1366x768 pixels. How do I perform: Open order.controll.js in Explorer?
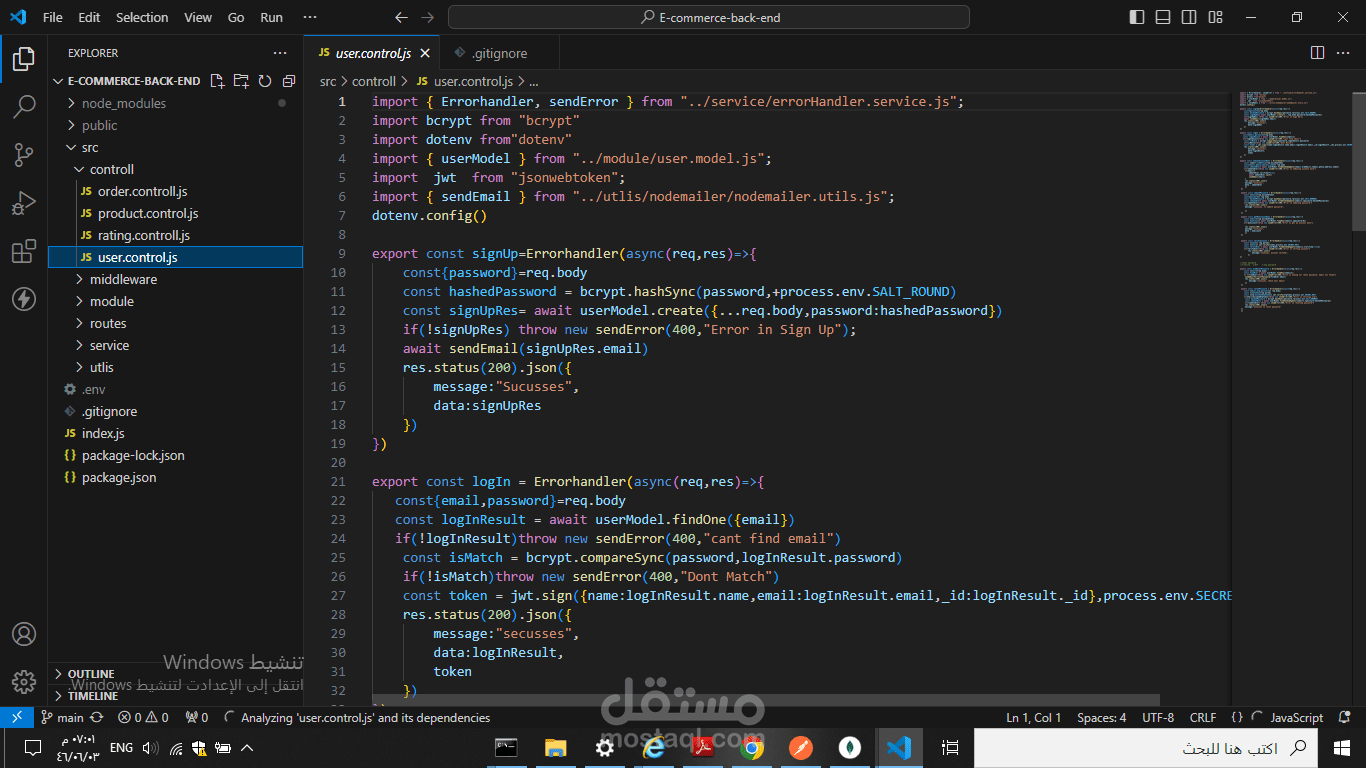coord(175,191)
